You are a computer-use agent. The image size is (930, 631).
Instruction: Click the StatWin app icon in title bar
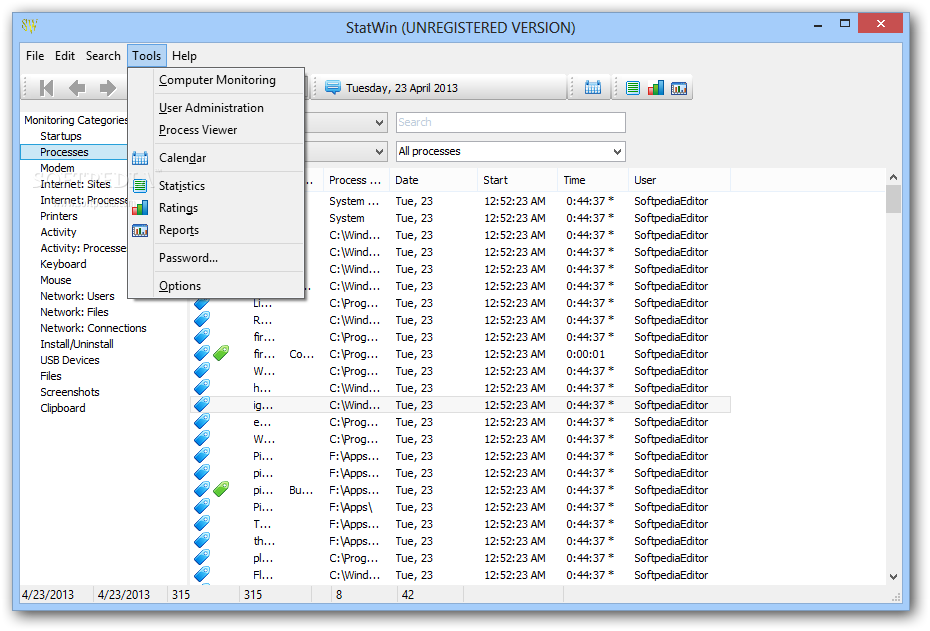click(30, 26)
